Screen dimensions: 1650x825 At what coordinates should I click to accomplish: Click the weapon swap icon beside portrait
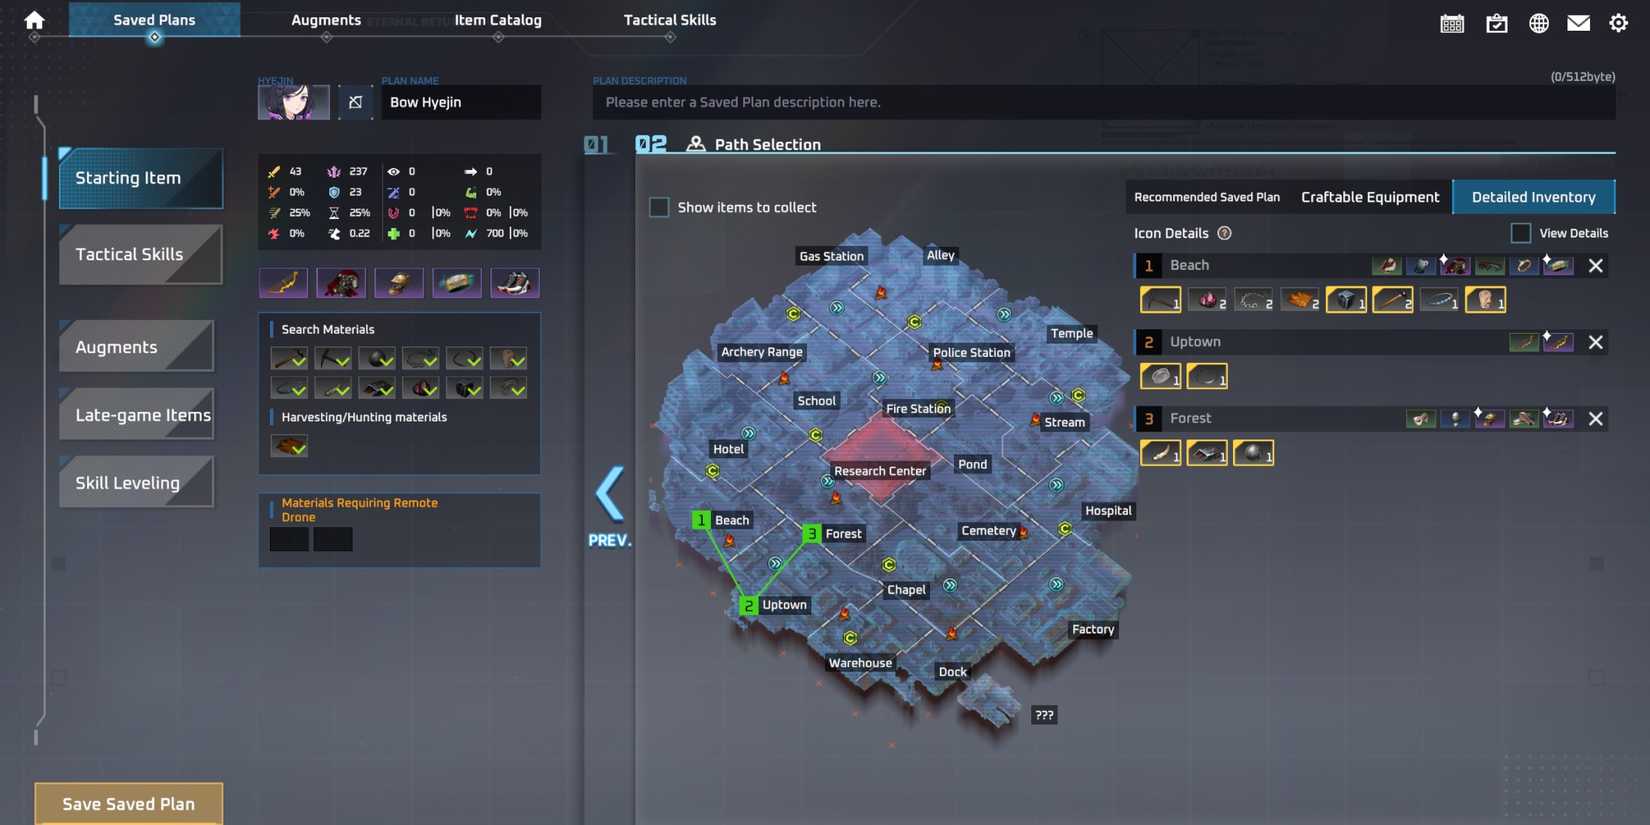pyautogui.click(x=355, y=102)
